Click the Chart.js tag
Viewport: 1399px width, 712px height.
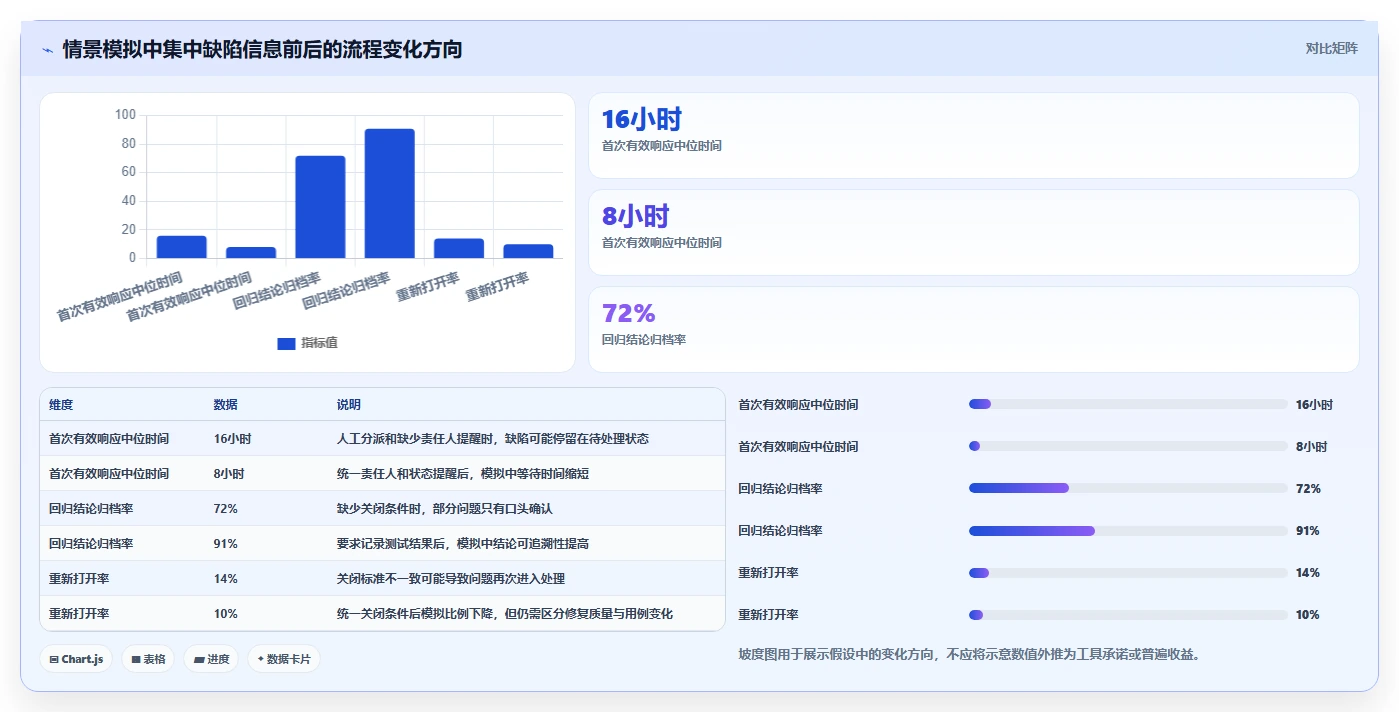coord(76,659)
